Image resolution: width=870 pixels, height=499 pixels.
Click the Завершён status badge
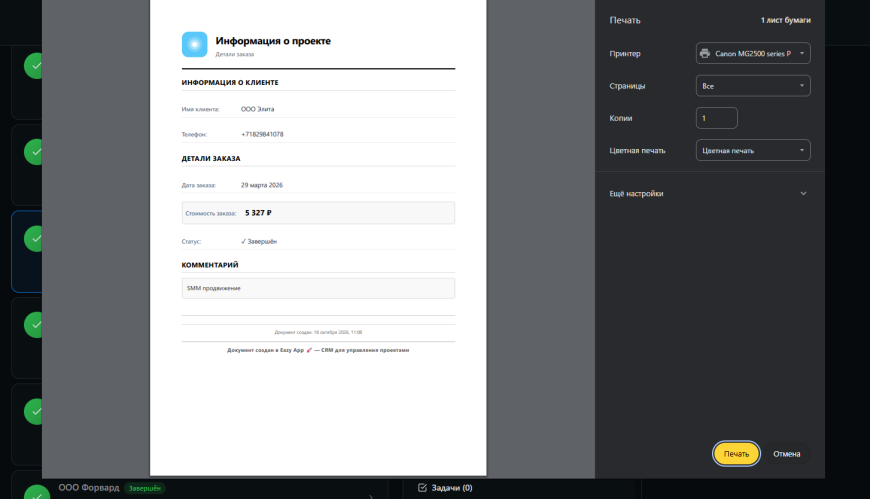(x=144, y=488)
